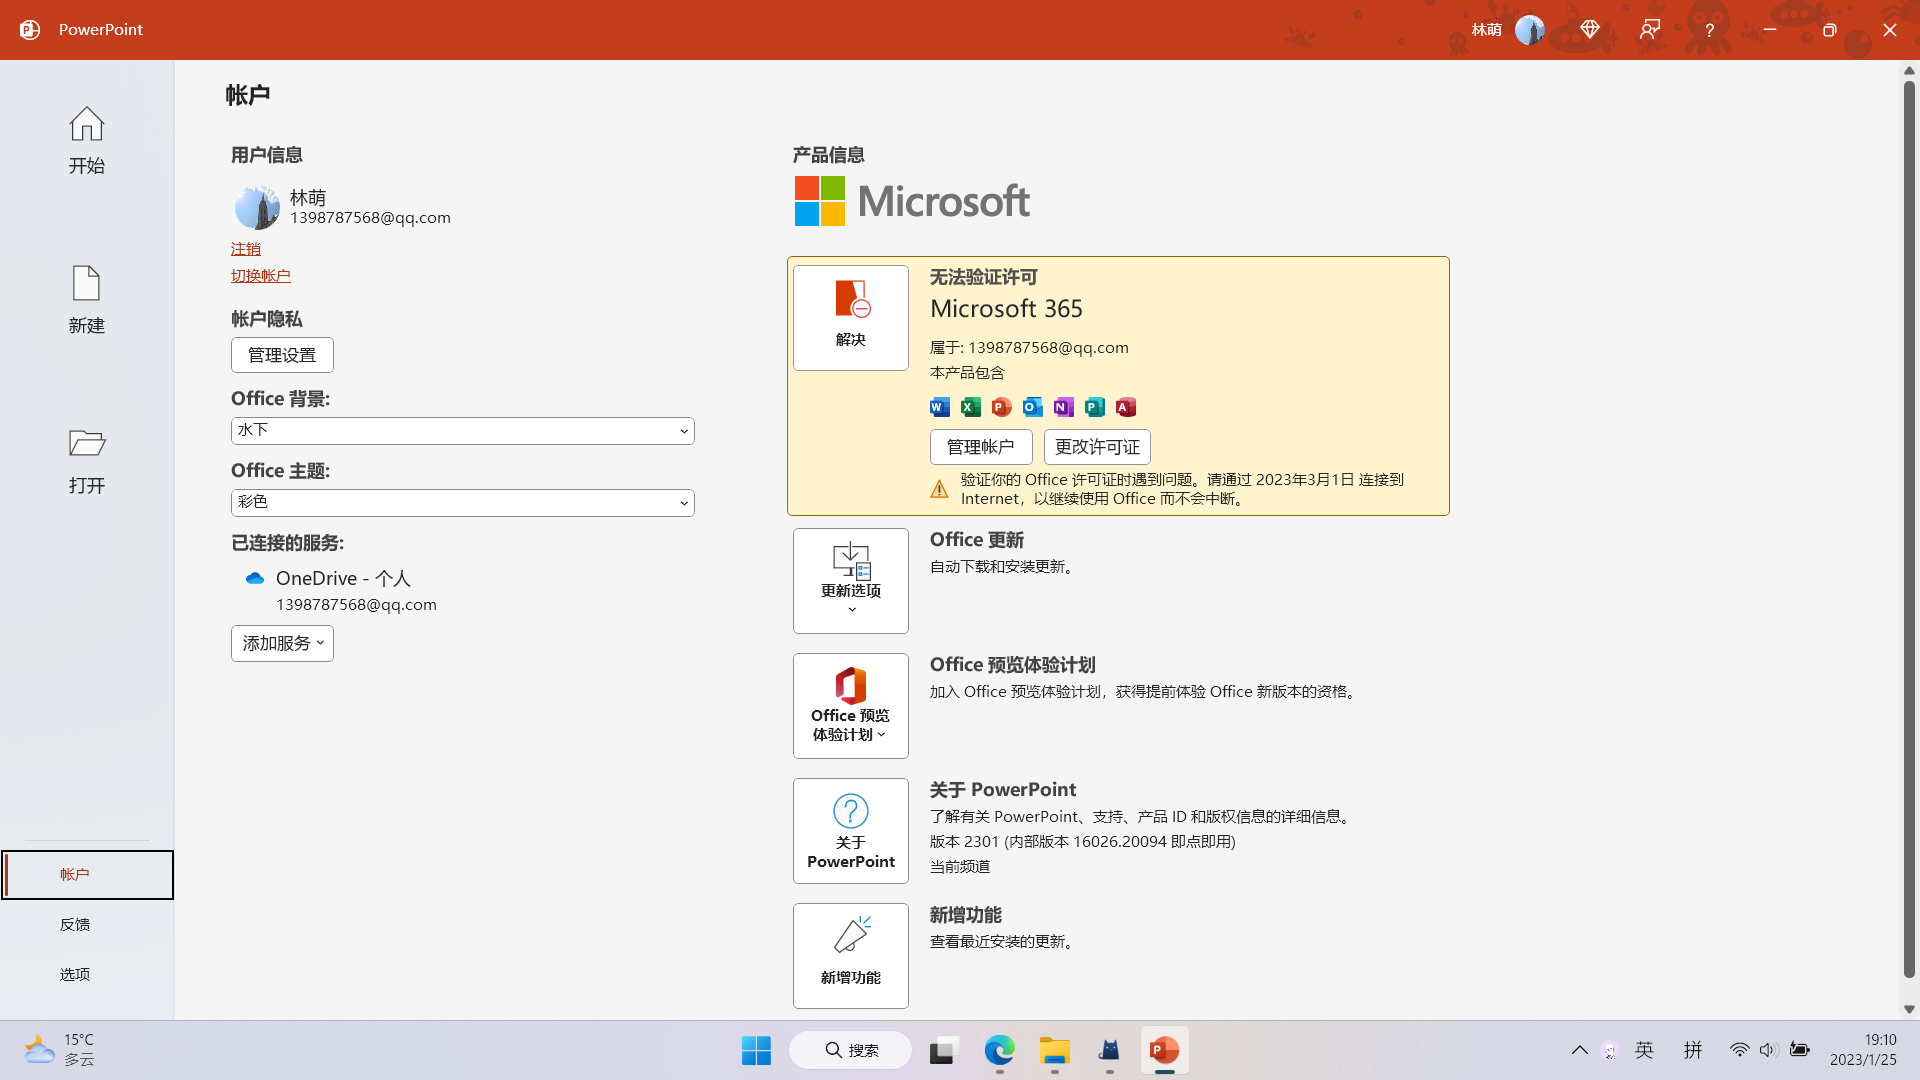Click the 切换帐户 link

click(x=261, y=276)
